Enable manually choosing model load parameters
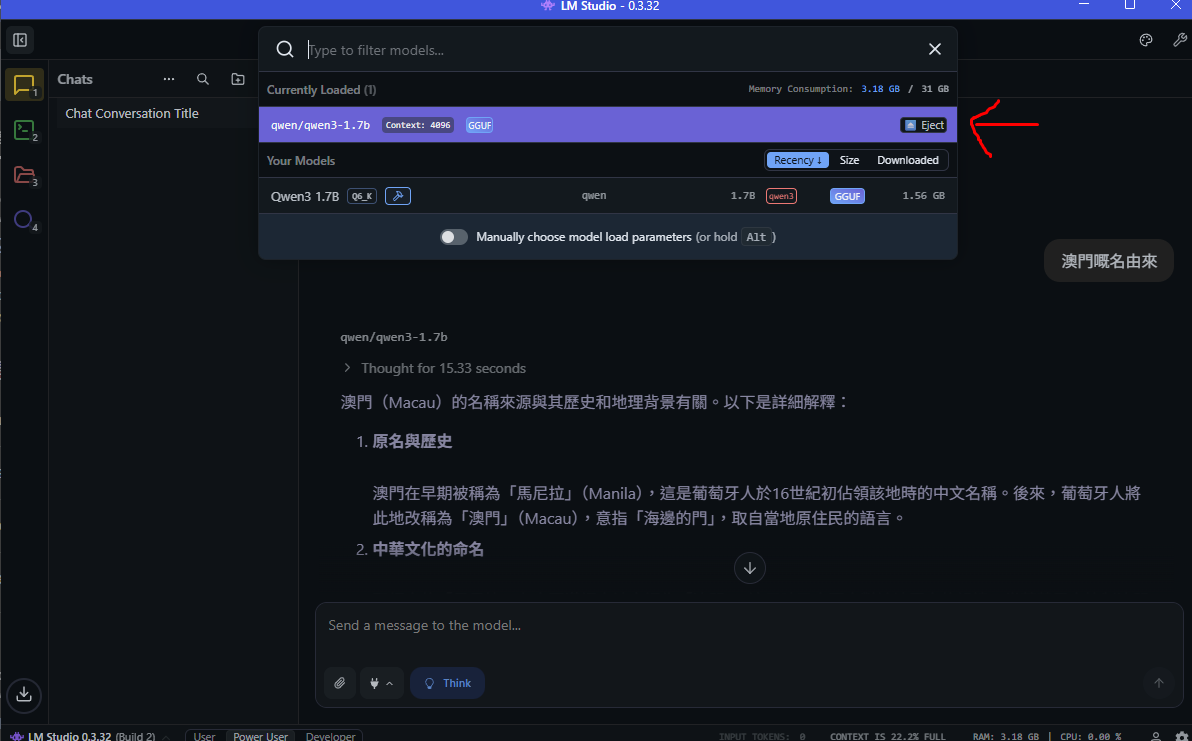The width and height of the screenshot is (1192, 741). [453, 237]
